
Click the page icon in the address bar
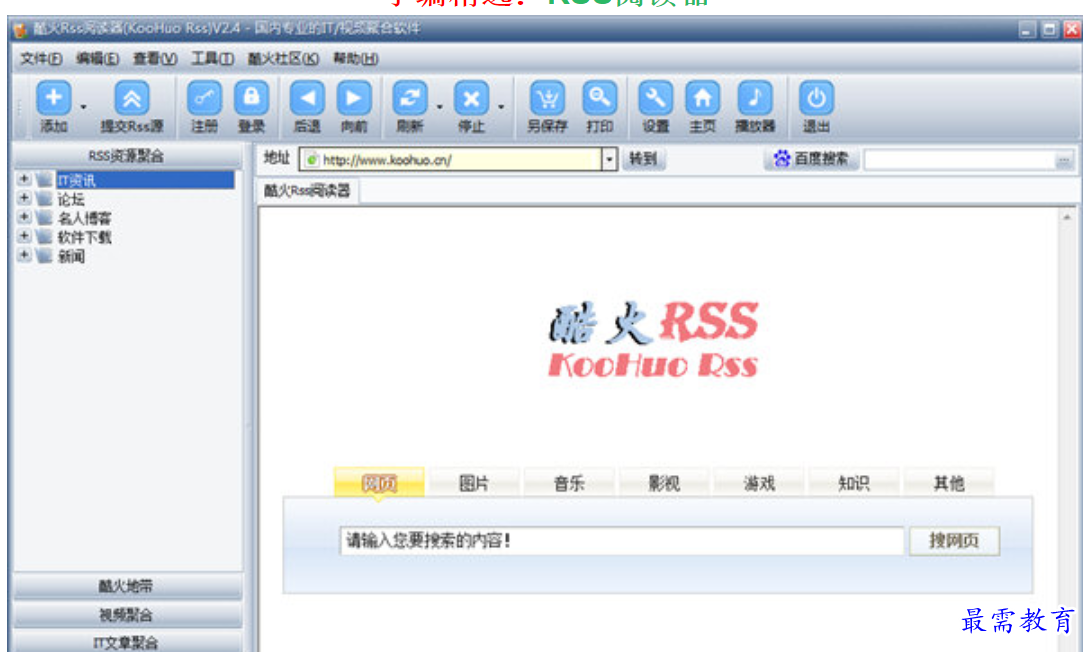click(312, 160)
